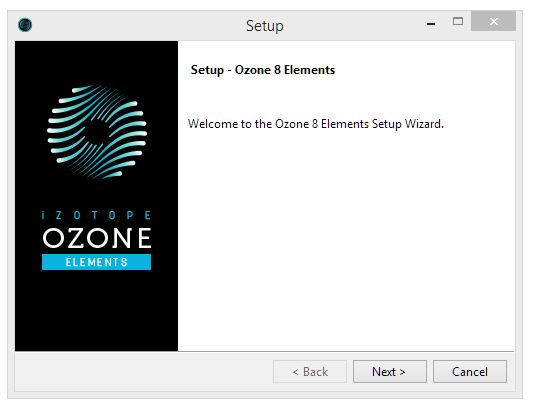The width and height of the screenshot is (536, 411).
Task: Click the swirling Ozone sphere logo
Action: [97, 132]
